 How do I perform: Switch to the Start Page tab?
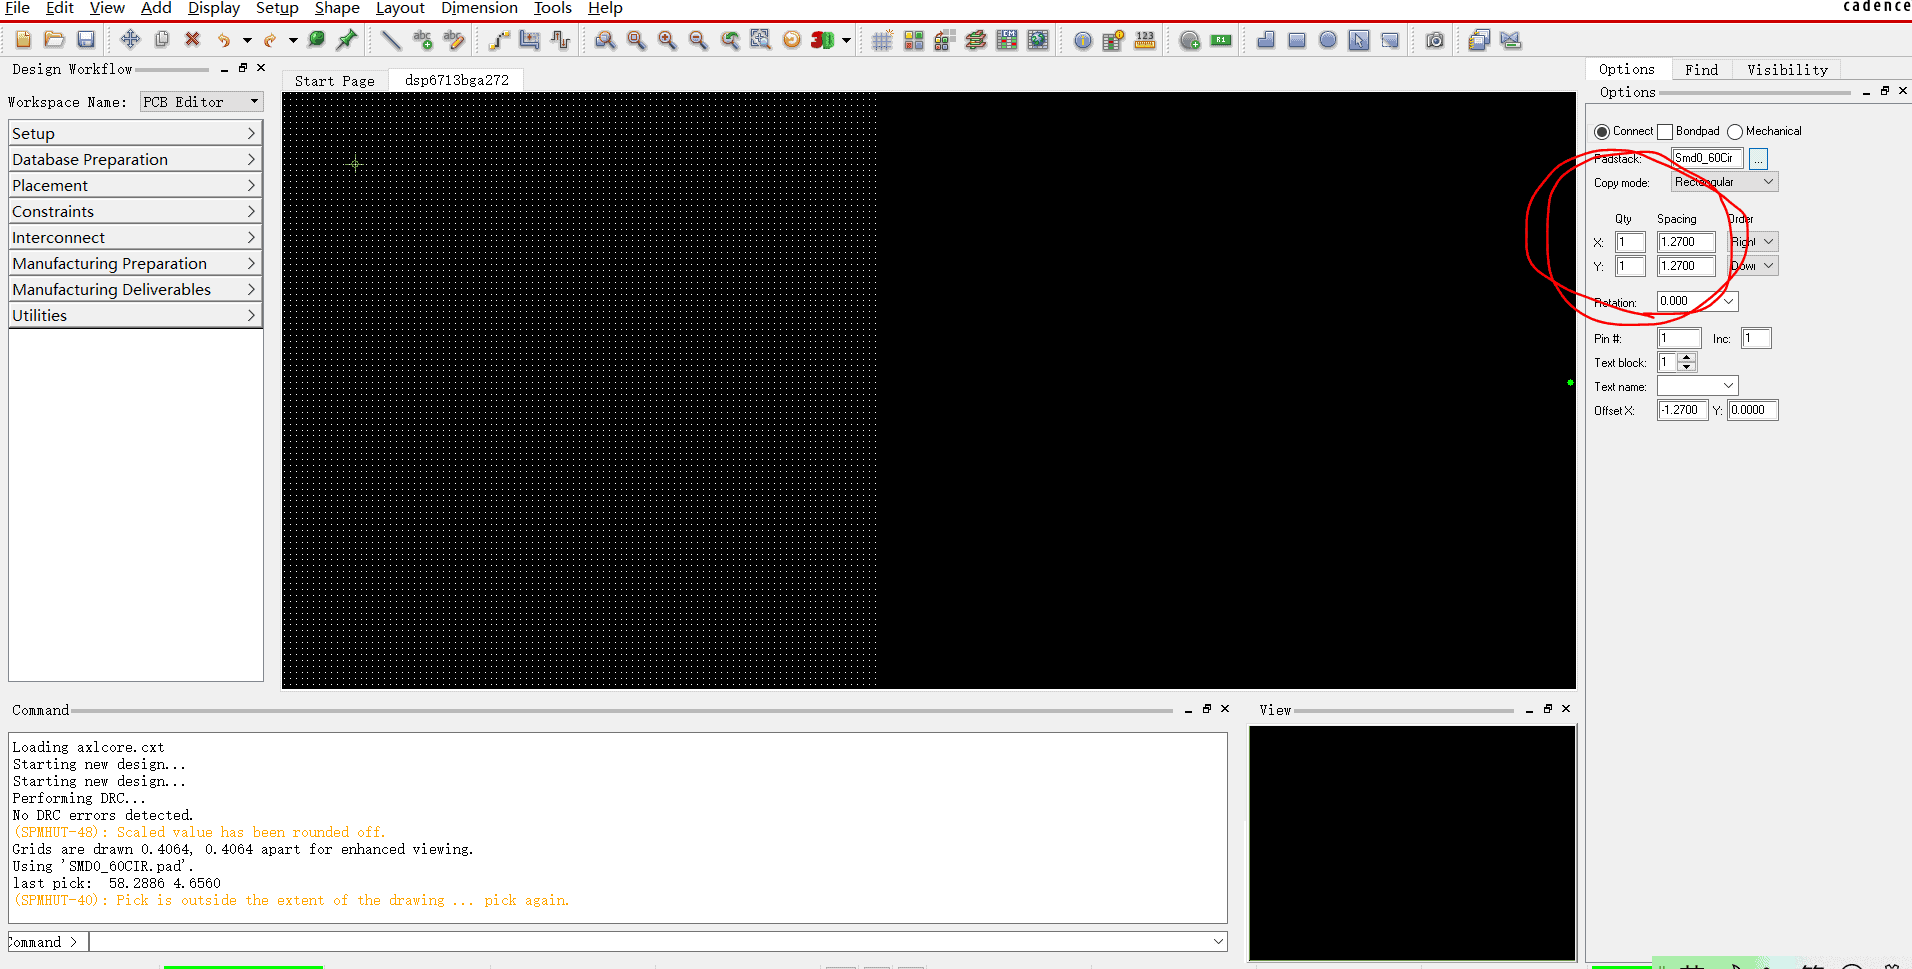tap(335, 81)
